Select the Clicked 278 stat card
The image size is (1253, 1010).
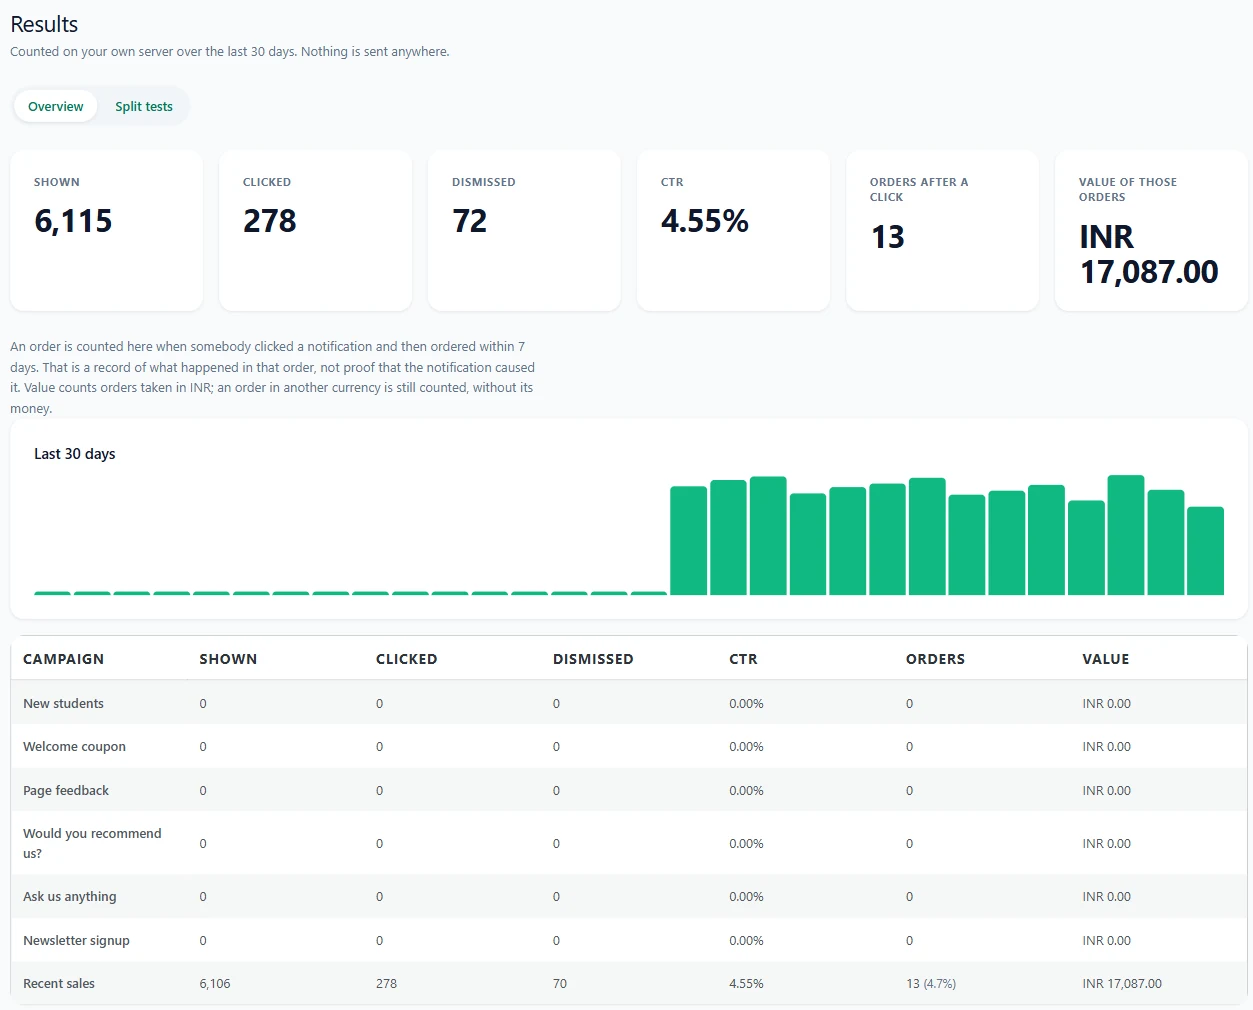click(x=316, y=231)
